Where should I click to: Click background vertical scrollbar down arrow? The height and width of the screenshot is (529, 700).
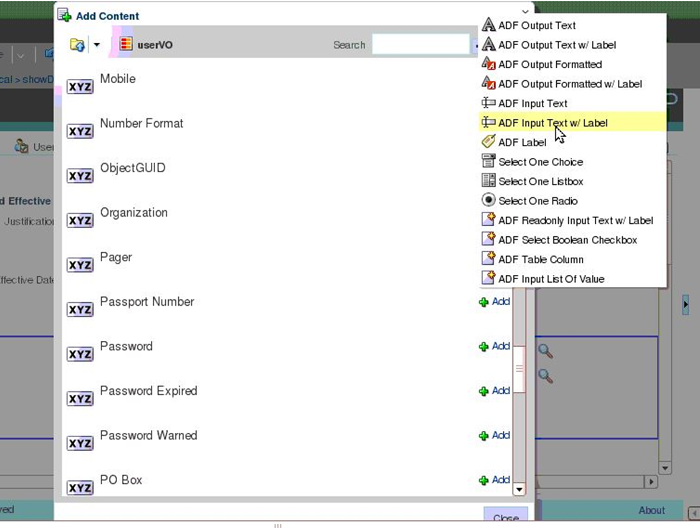tap(665, 468)
